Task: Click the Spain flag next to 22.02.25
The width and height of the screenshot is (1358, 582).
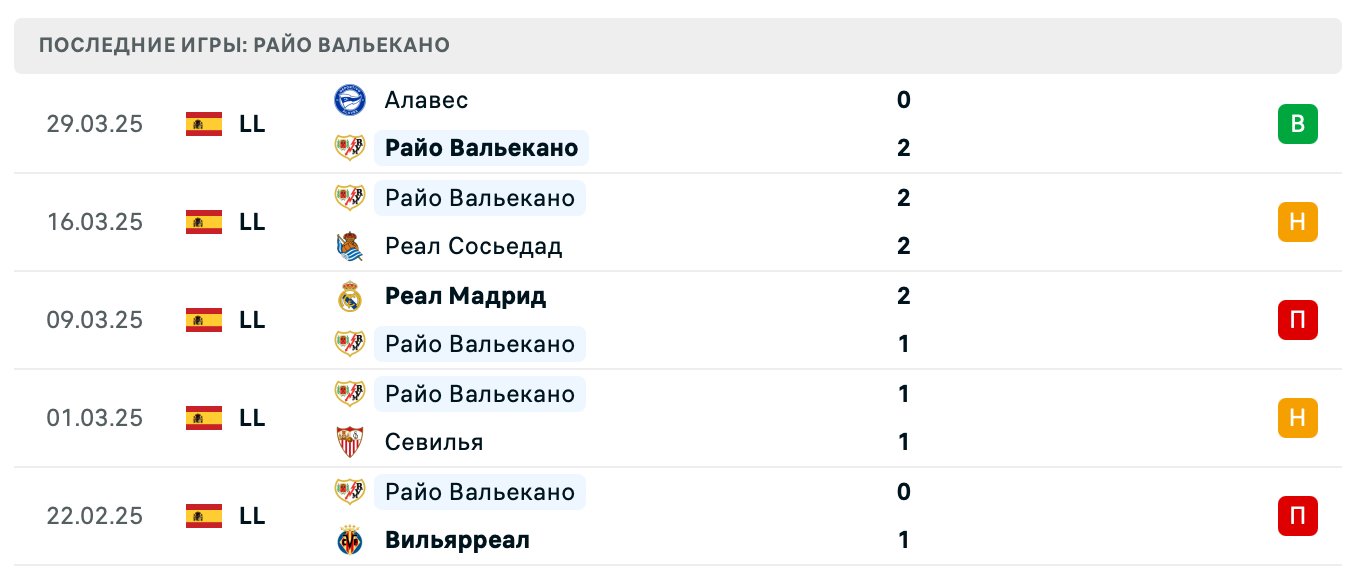Action: coord(203,517)
